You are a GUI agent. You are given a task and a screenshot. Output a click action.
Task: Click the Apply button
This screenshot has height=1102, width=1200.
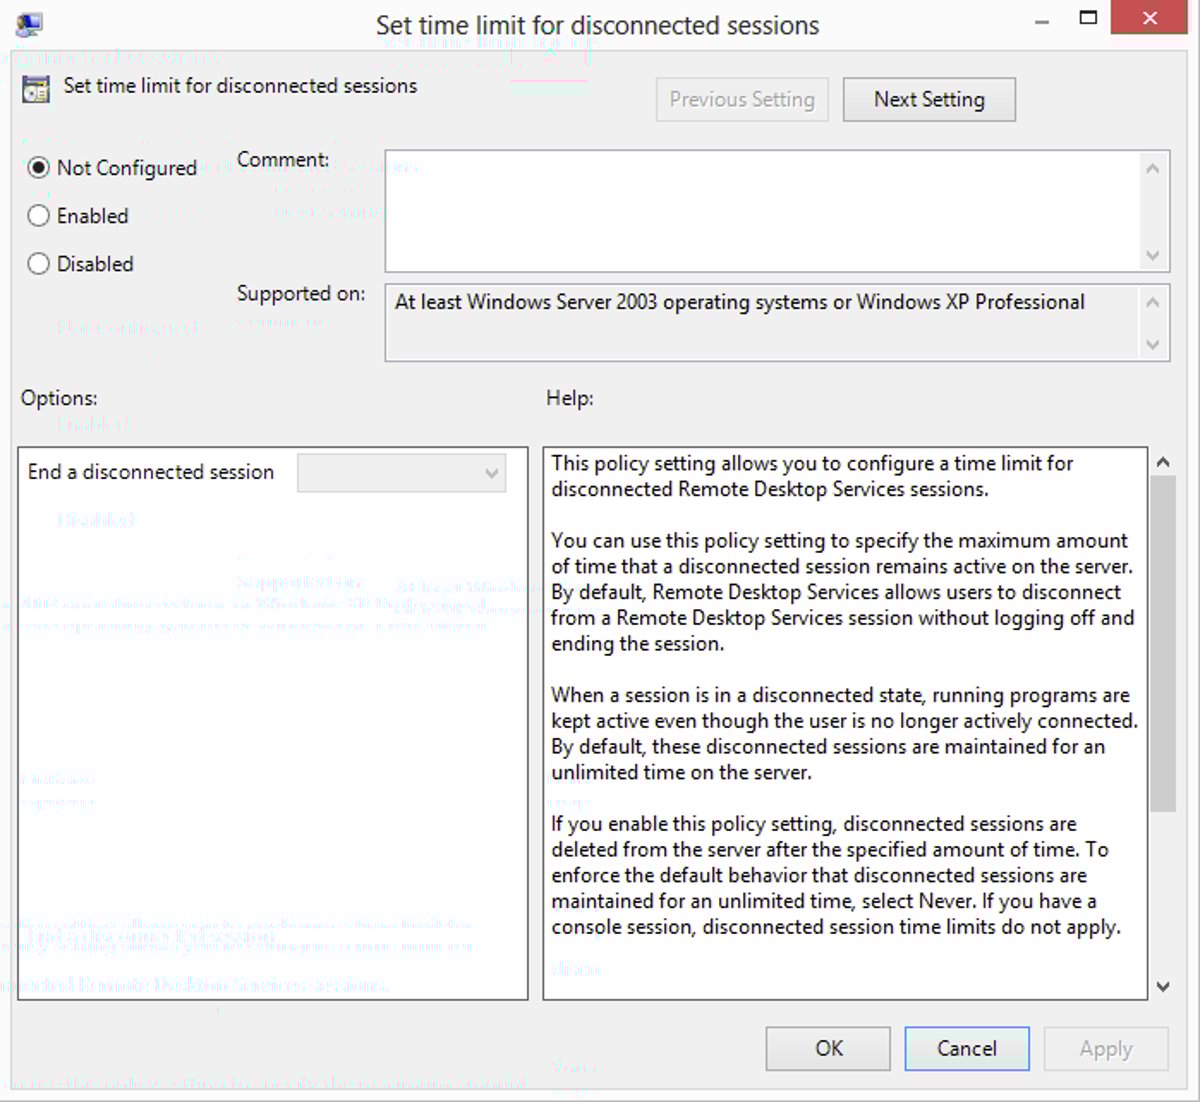click(x=1105, y=1048)
